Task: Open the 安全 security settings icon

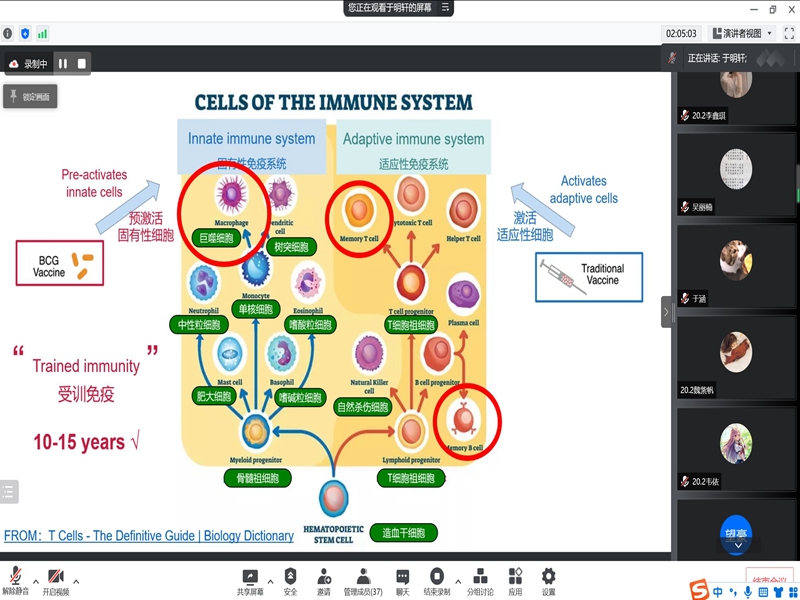Action: point(290,578)
